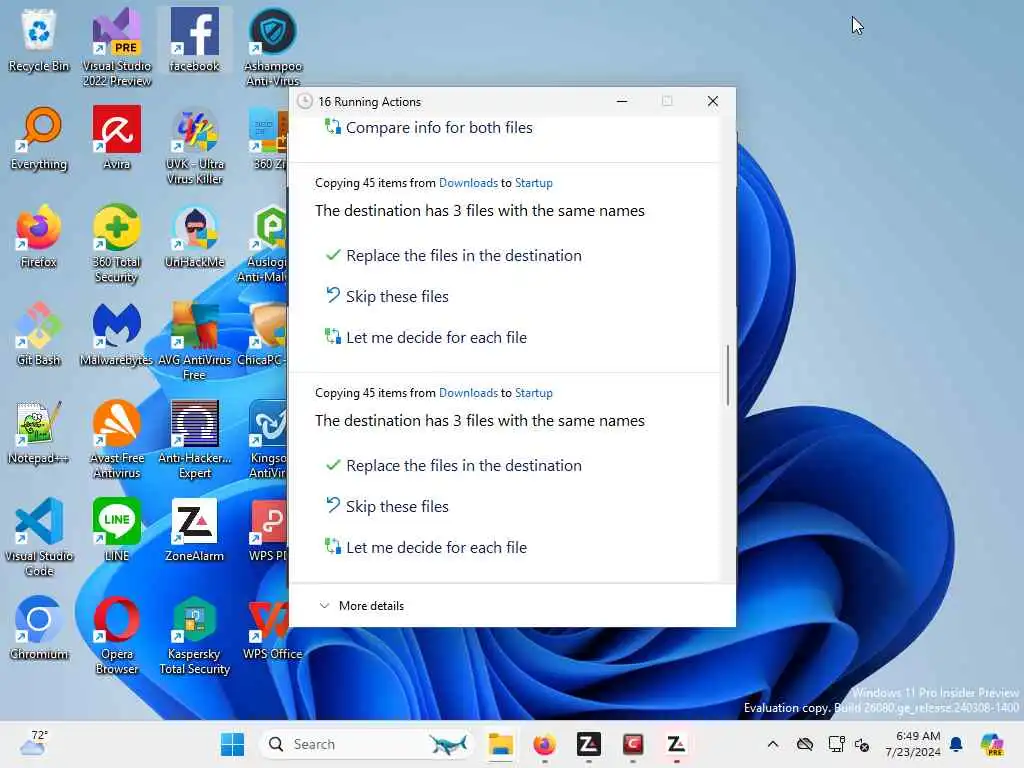
Task: Click the Malwarebytes desktop icon
Action: tap(117, 335)
